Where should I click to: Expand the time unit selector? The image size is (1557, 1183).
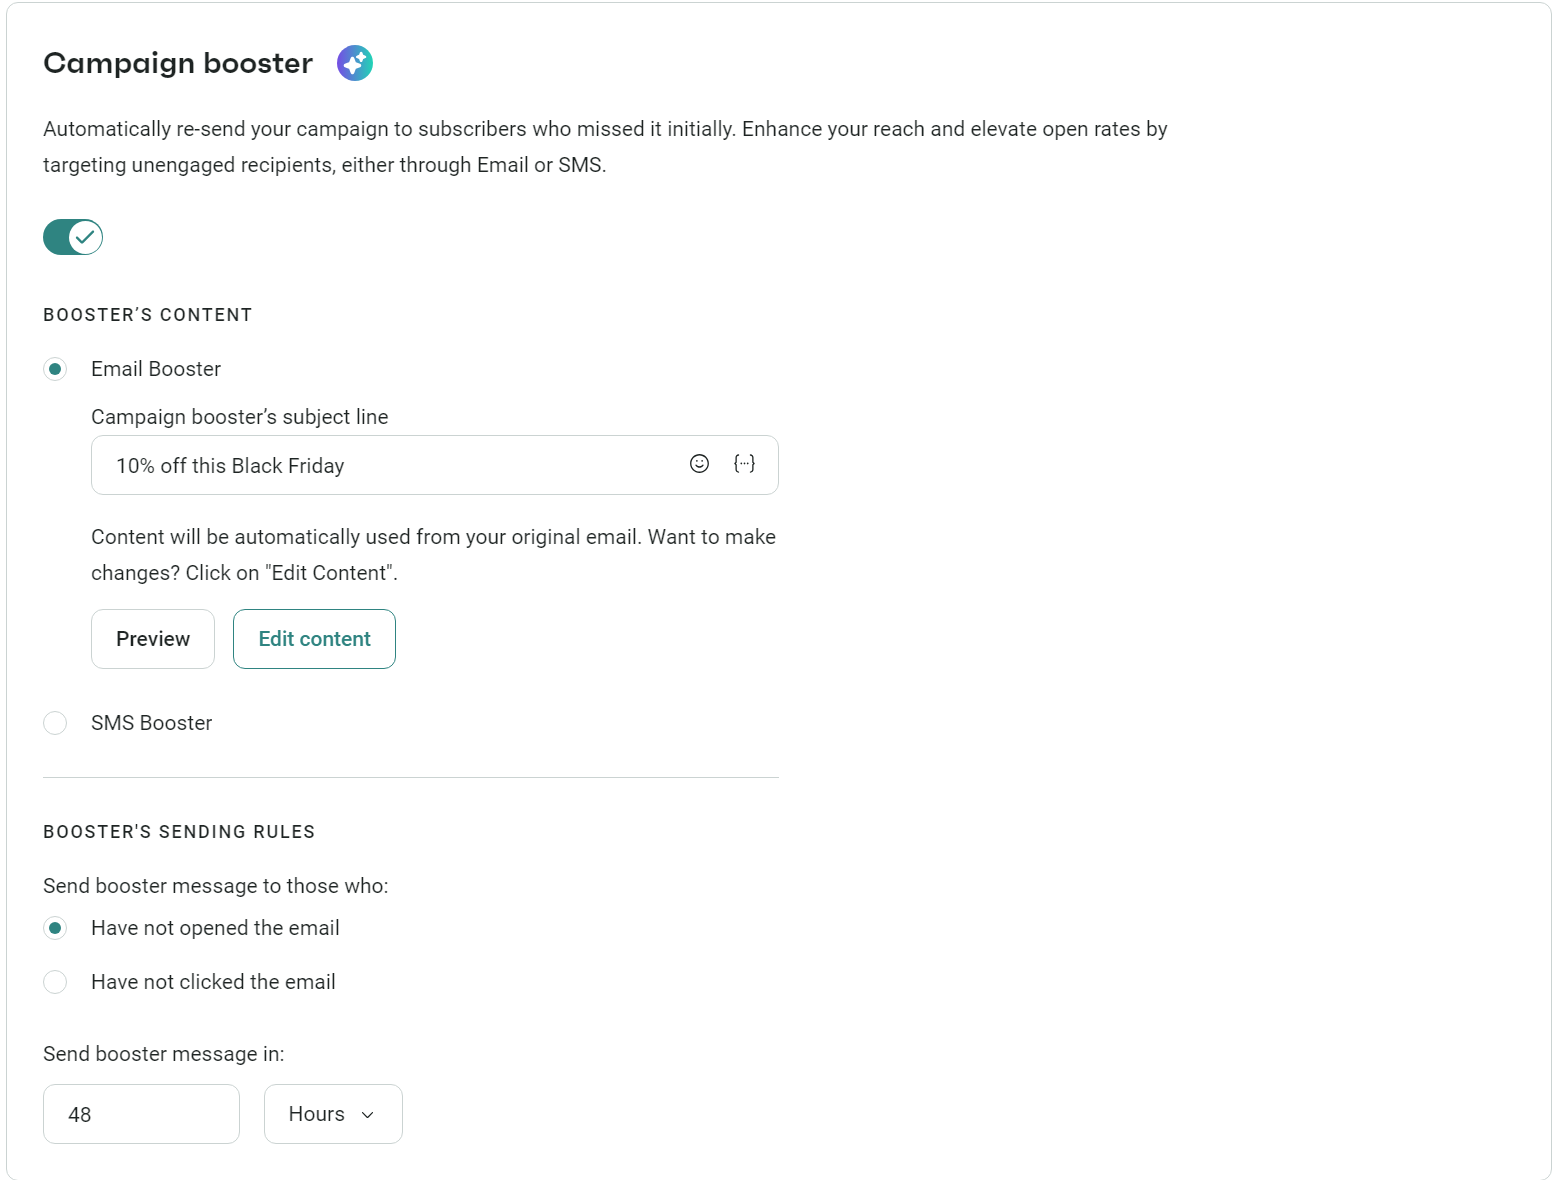(333, 1113)
